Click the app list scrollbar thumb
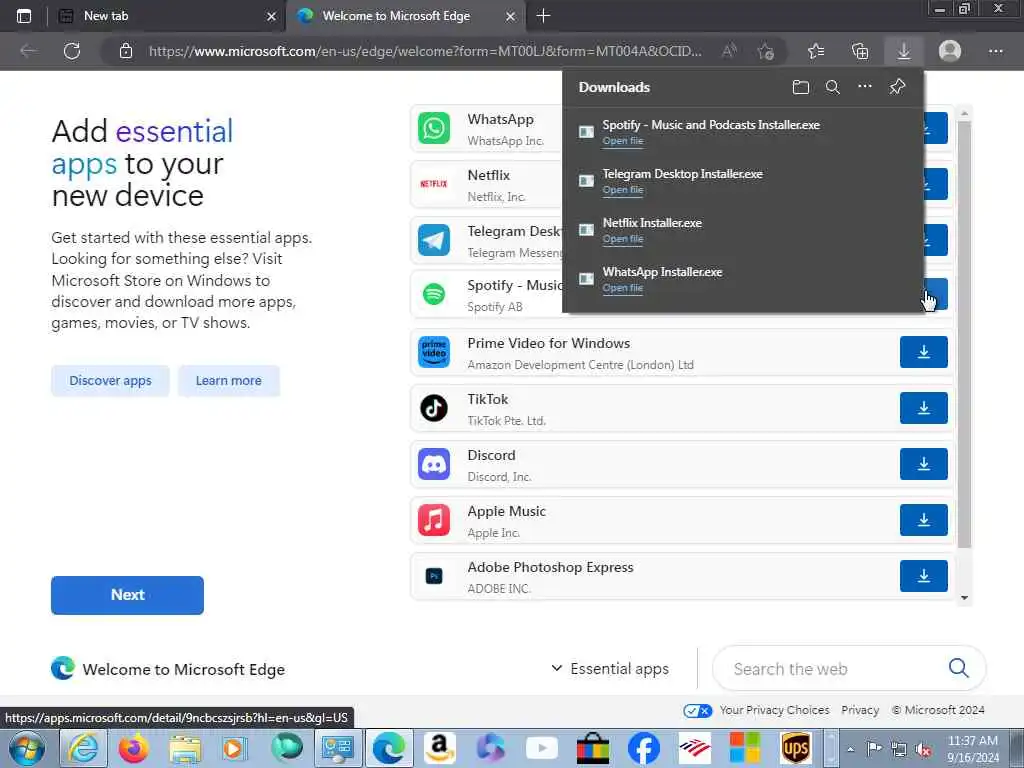Image resolution: width=1024 pixels, height=768 pixels. point(965,333)
